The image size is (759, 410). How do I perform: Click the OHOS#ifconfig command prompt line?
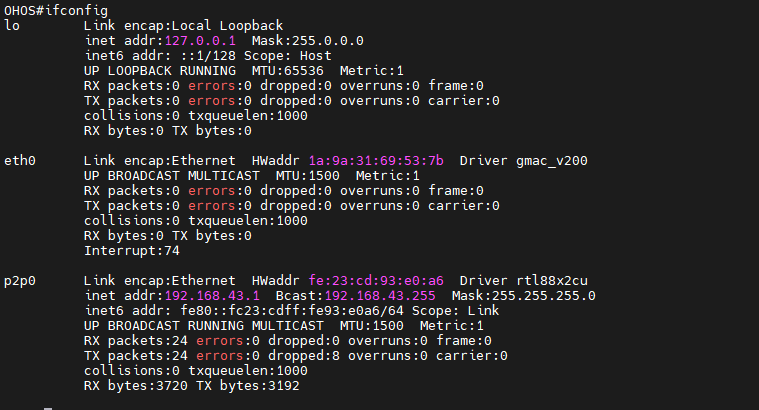pyautogui.click(x=56, y=11)
